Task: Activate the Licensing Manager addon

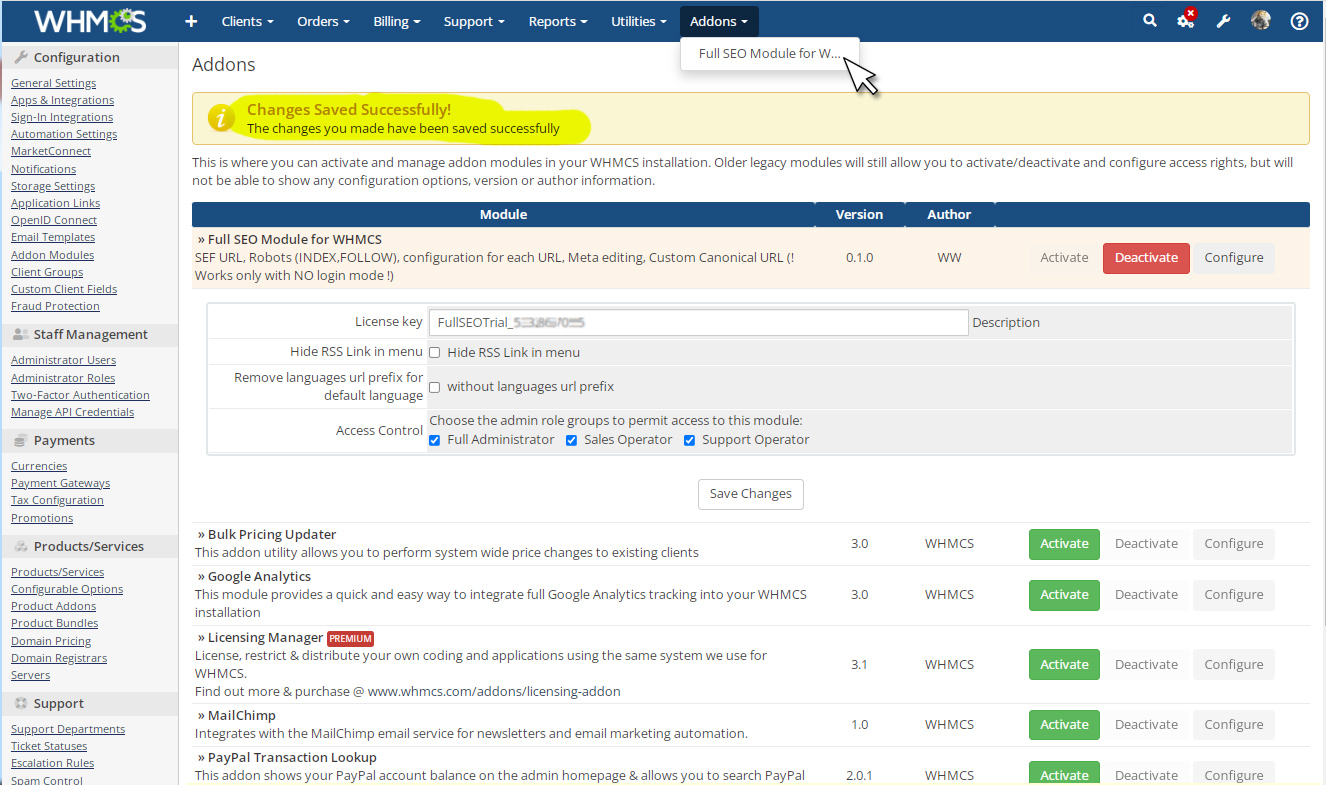Action: coord(1064,665)
